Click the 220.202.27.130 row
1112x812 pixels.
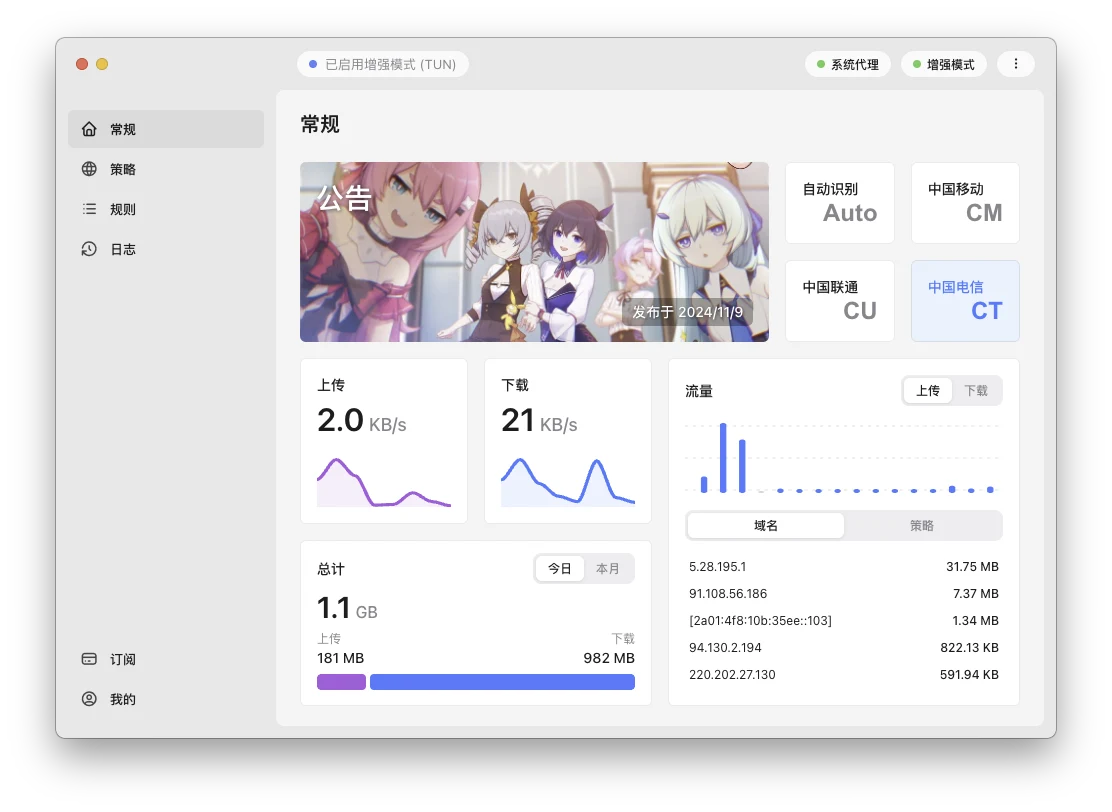click(844, 674)
